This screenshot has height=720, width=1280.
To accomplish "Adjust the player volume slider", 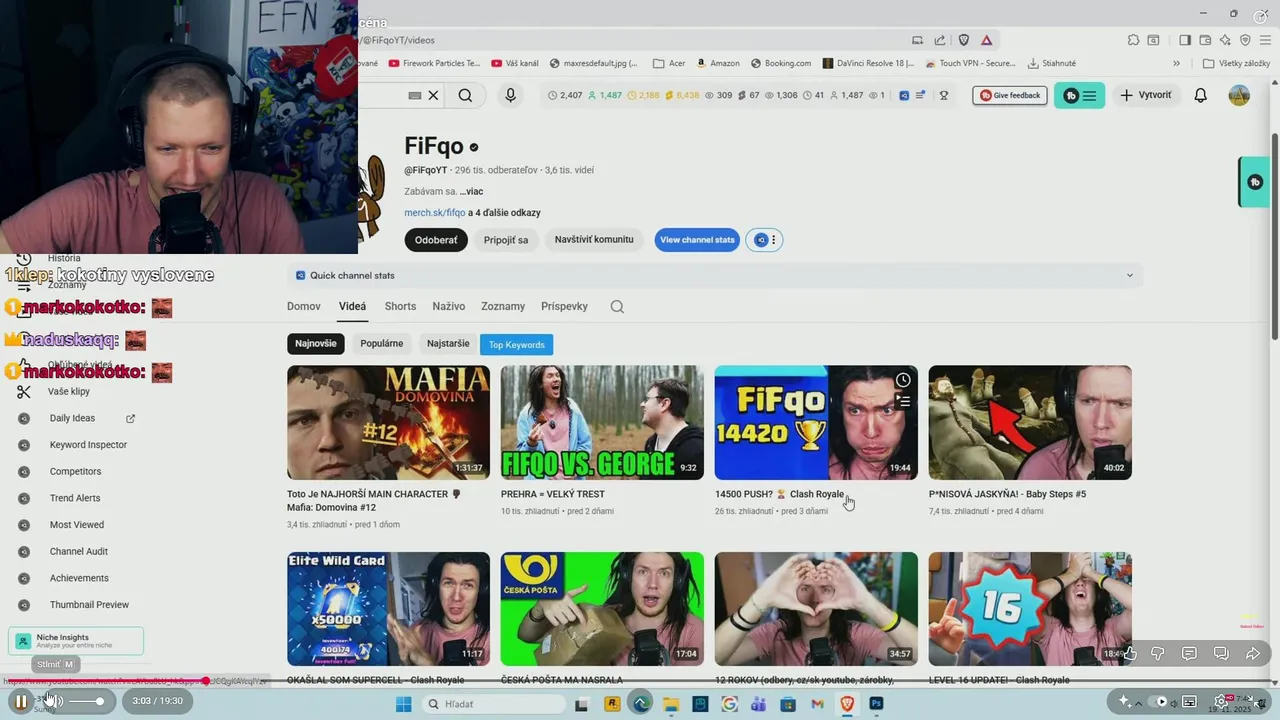I will click(87, 702).
